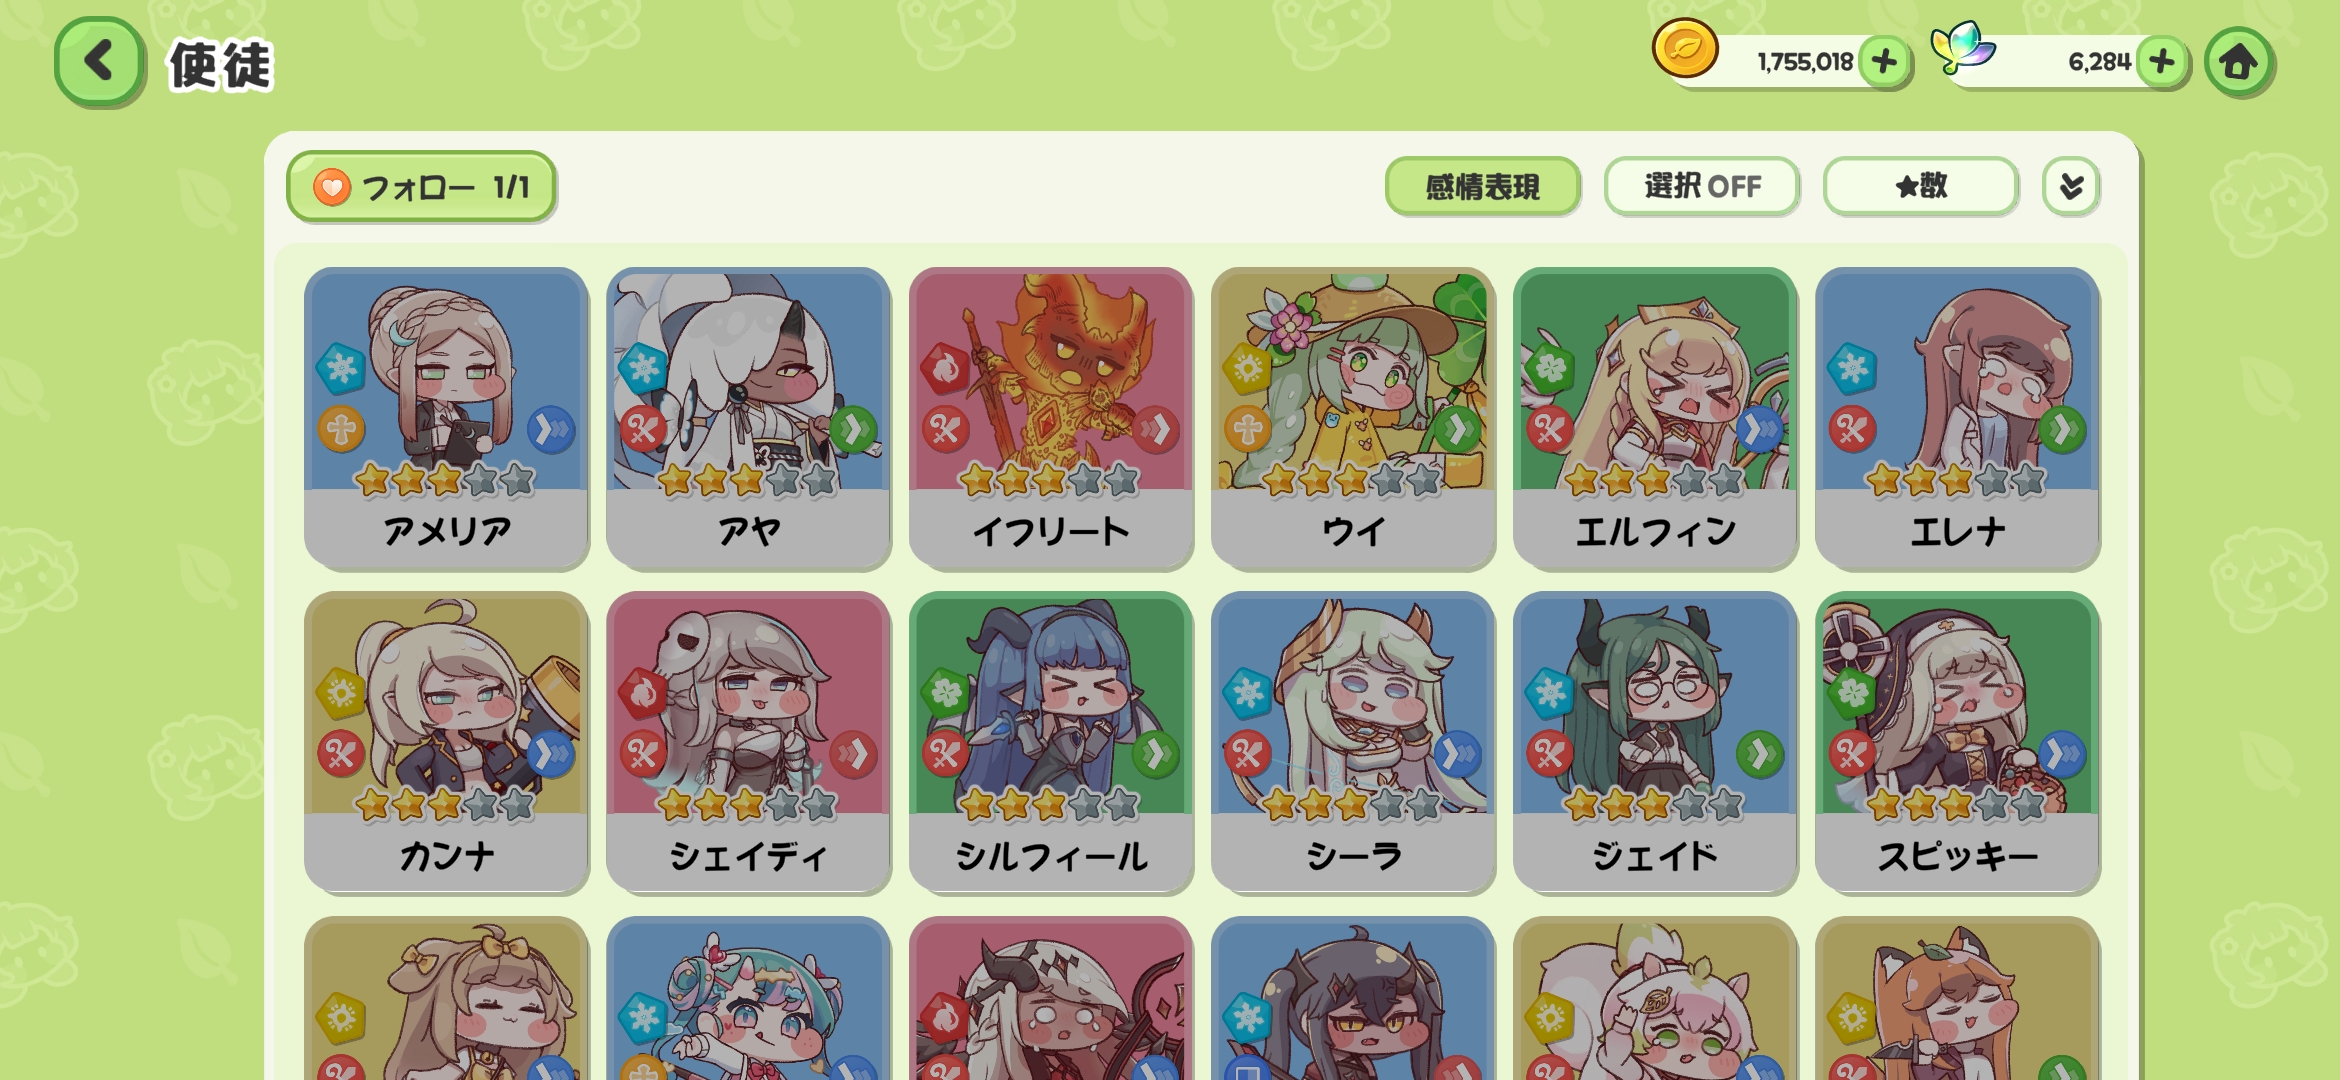This screenshot has width=2340, height=1080.
Task: Toggle the 選択 OFF selection mode
Action: click(x=1702, y=186)
